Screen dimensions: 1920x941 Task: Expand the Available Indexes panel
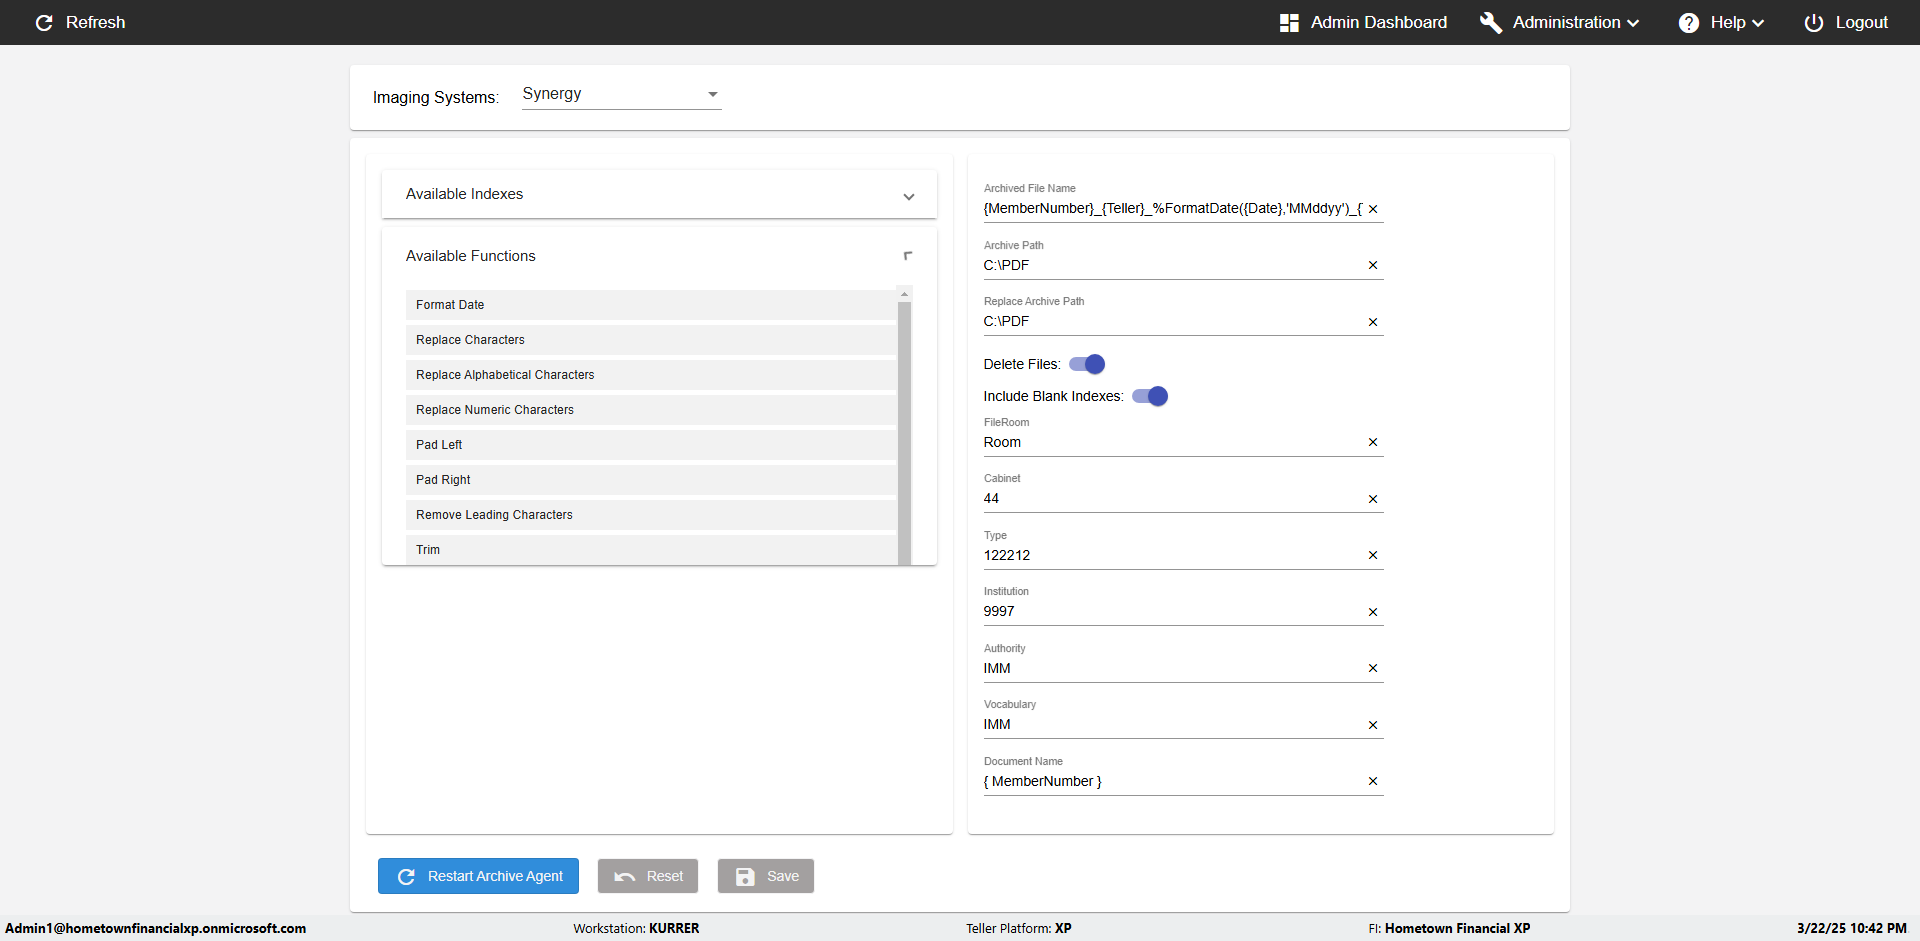908,196
